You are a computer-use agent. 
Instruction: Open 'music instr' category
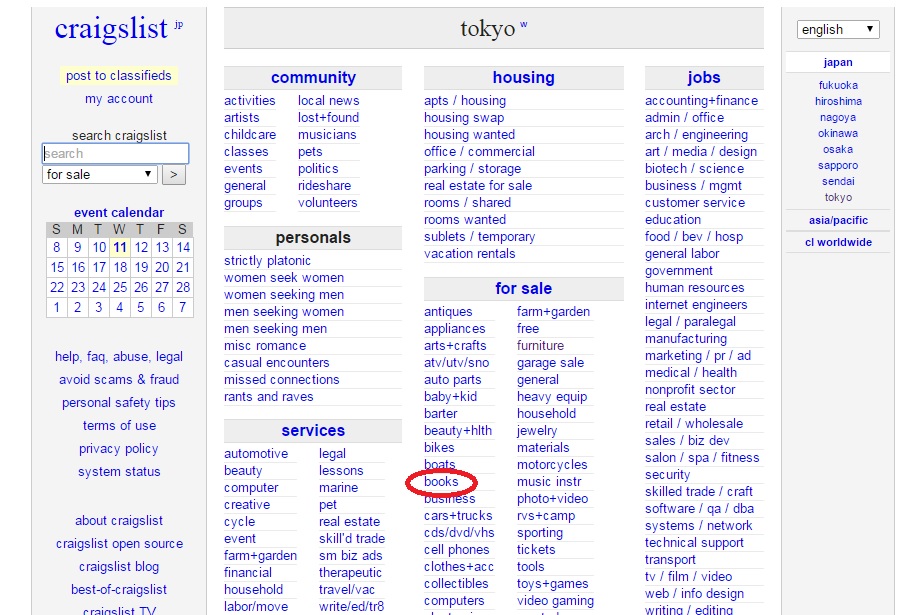click(549, 481)
